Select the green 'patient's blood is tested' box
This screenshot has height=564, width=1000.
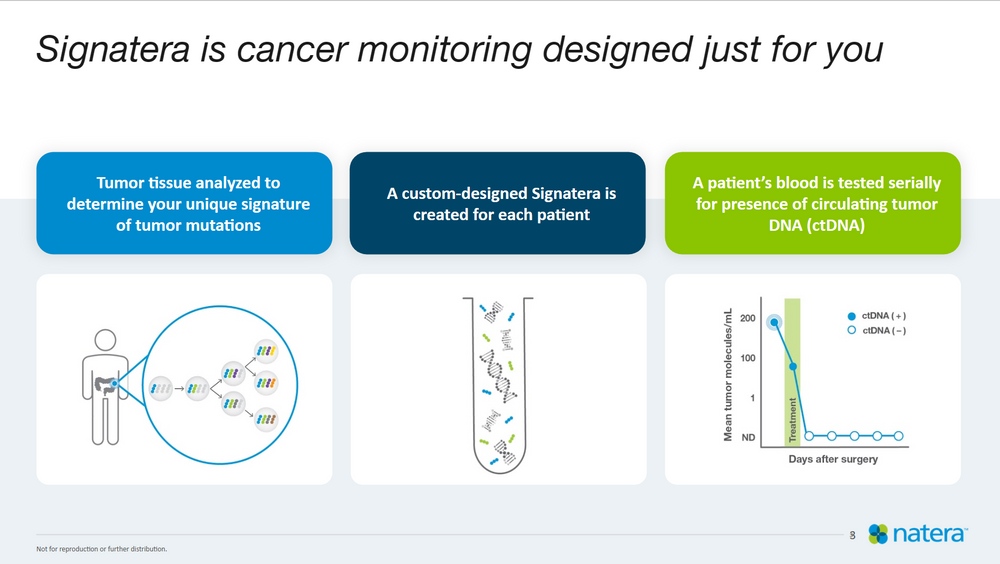[x=813, y=203]
